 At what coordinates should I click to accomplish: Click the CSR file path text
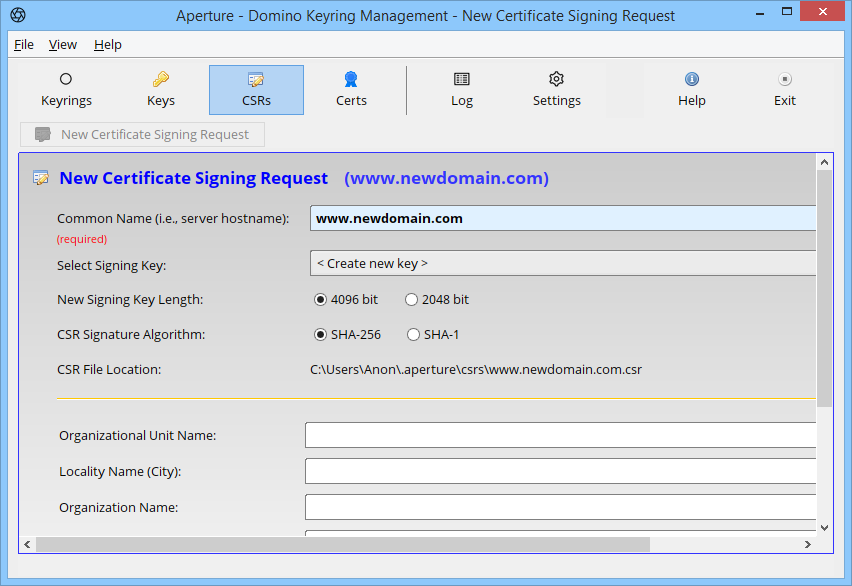click(x=476, y=370)
